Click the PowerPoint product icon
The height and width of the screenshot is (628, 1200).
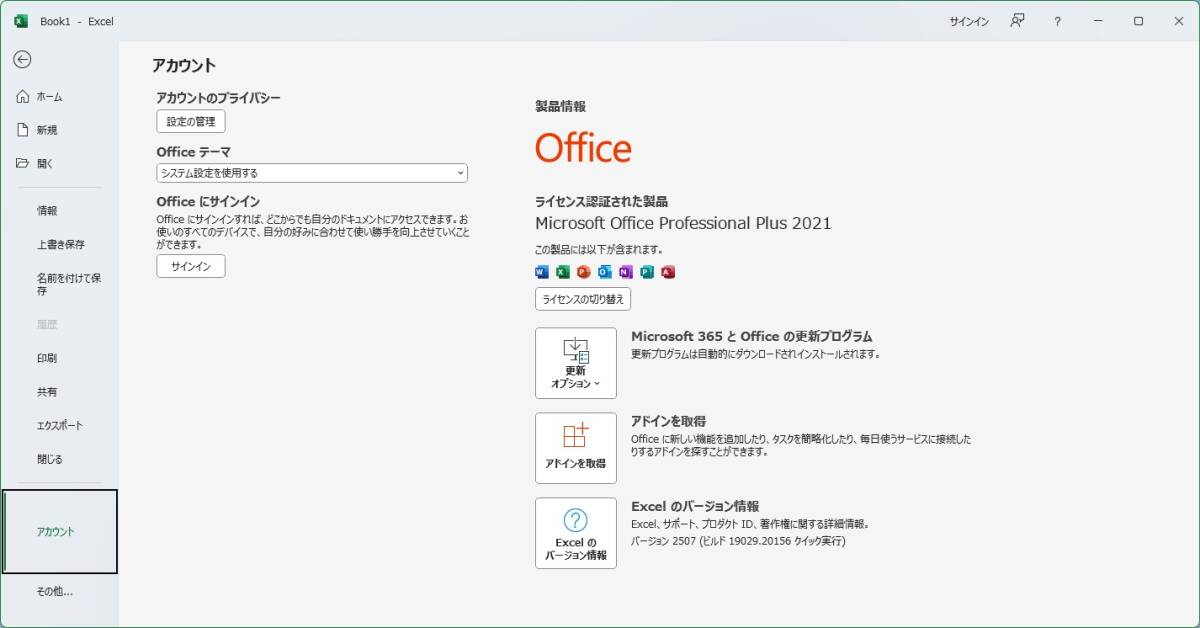click(584, 272)
